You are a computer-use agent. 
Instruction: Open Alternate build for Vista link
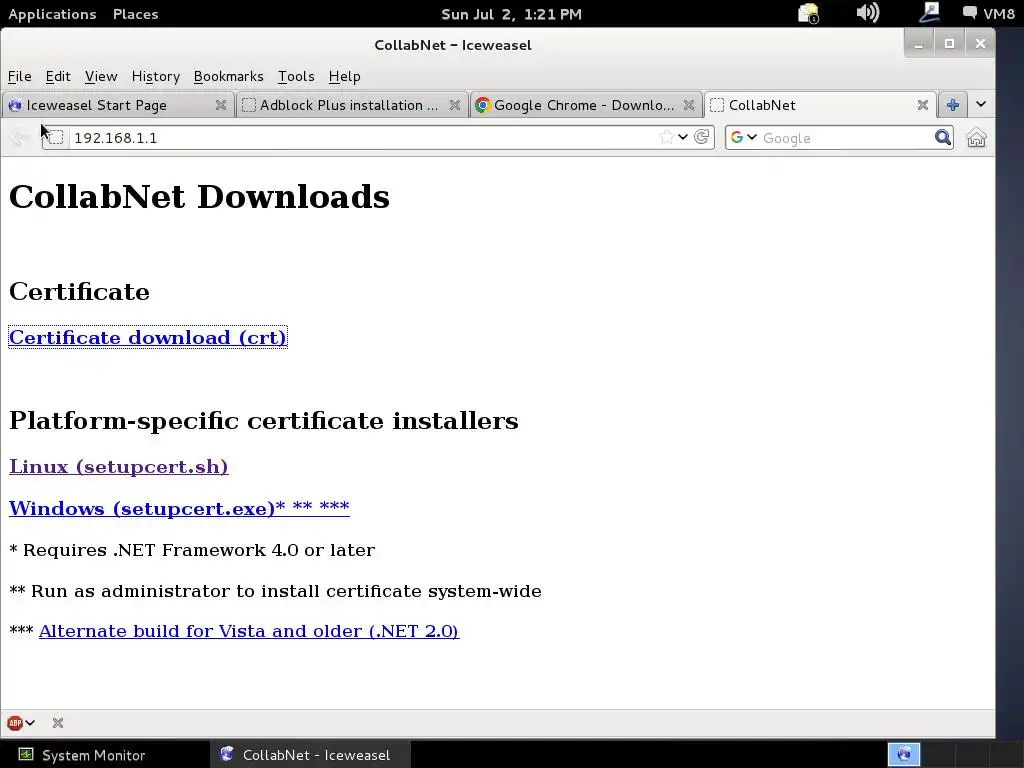(x=249, y=631)
